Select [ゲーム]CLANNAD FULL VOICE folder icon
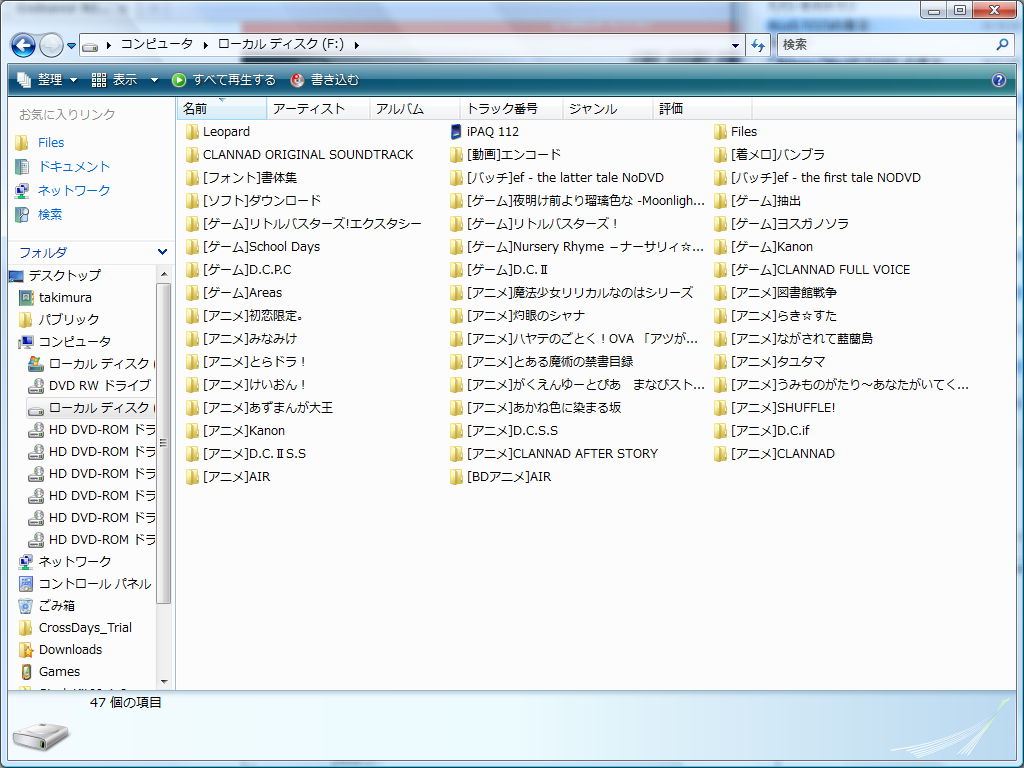 [x=720, y=270]
